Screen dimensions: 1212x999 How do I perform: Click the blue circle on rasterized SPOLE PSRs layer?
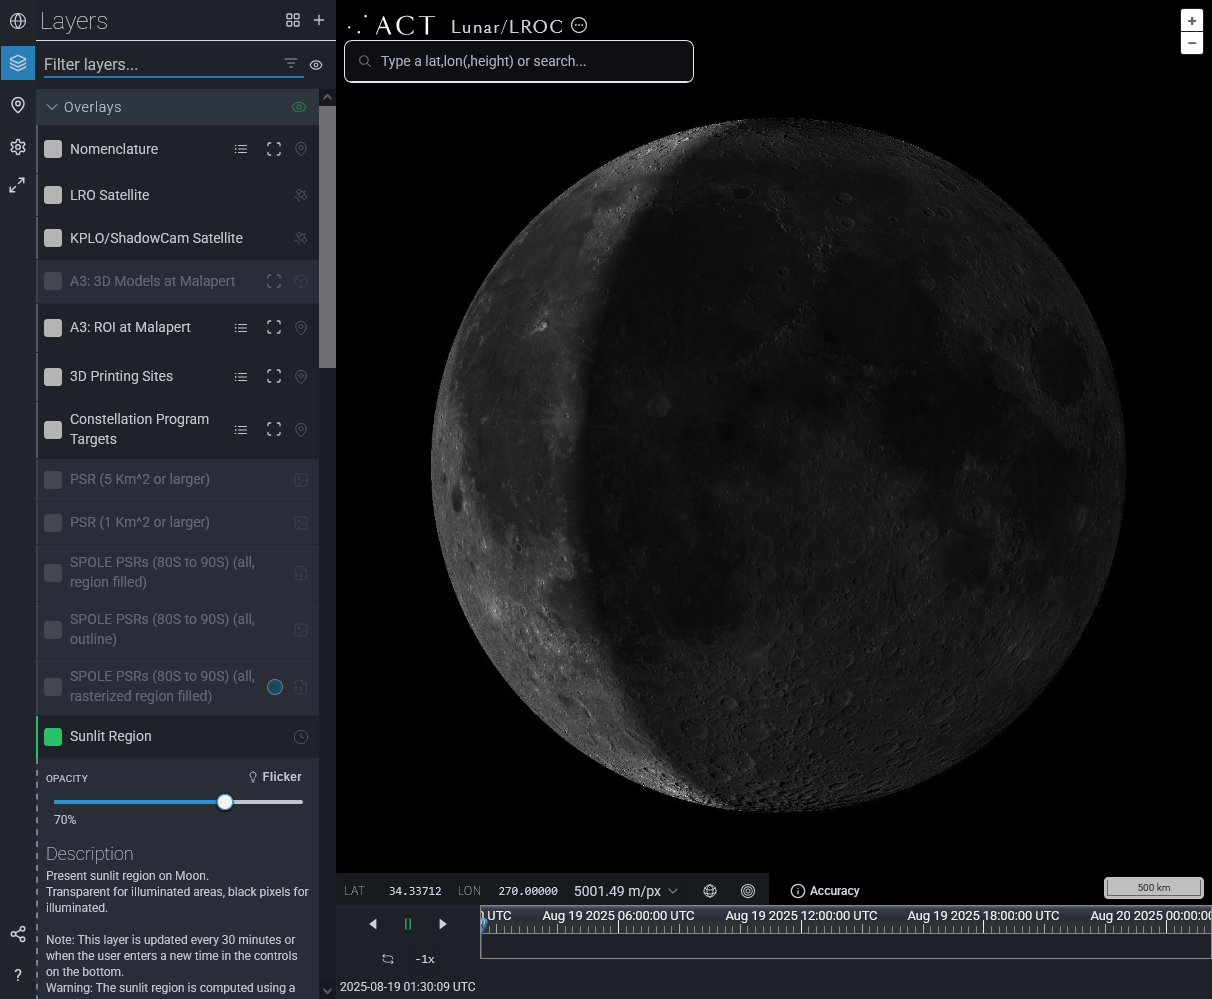click(x=275, y=687)
